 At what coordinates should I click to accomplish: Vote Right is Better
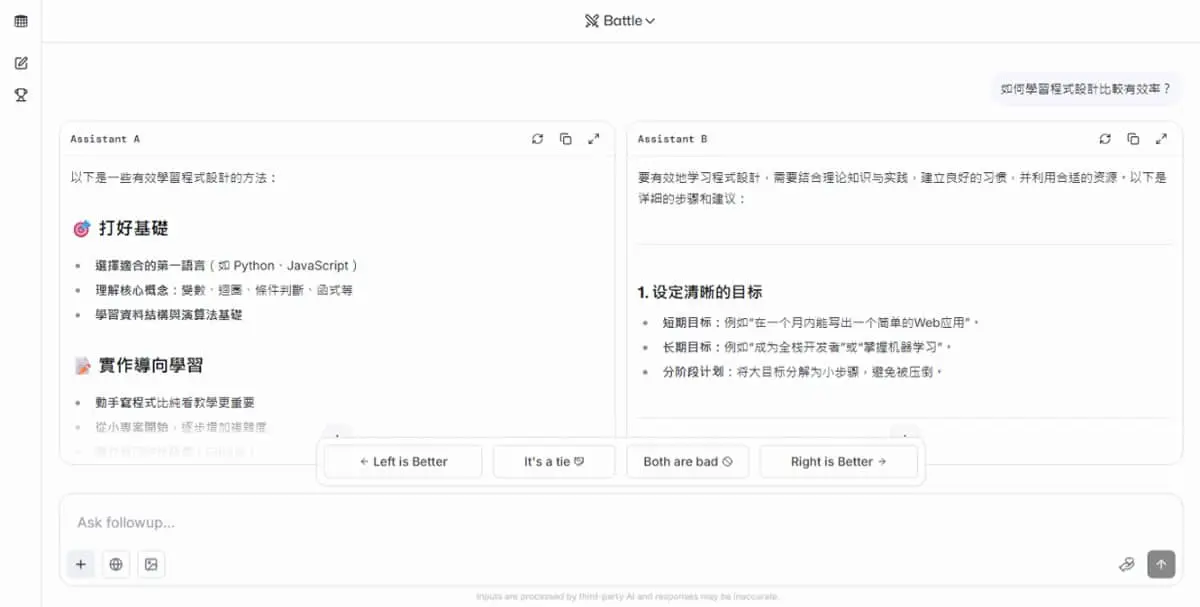coord(838,462)
